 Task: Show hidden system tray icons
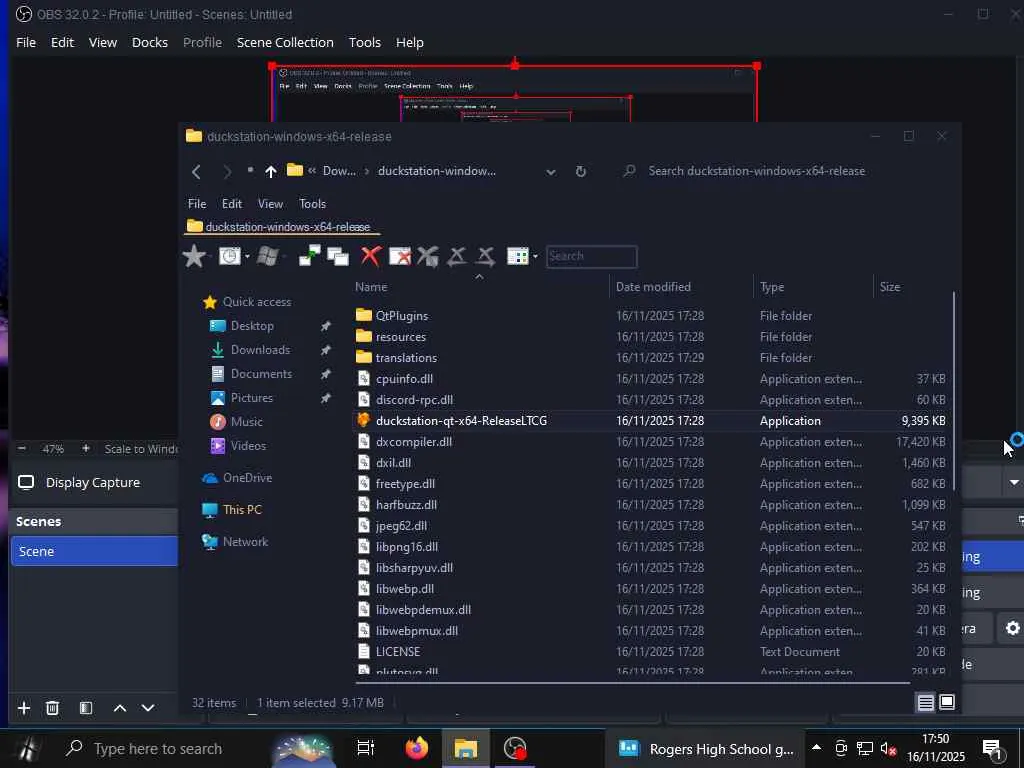(x=816, y=748)
